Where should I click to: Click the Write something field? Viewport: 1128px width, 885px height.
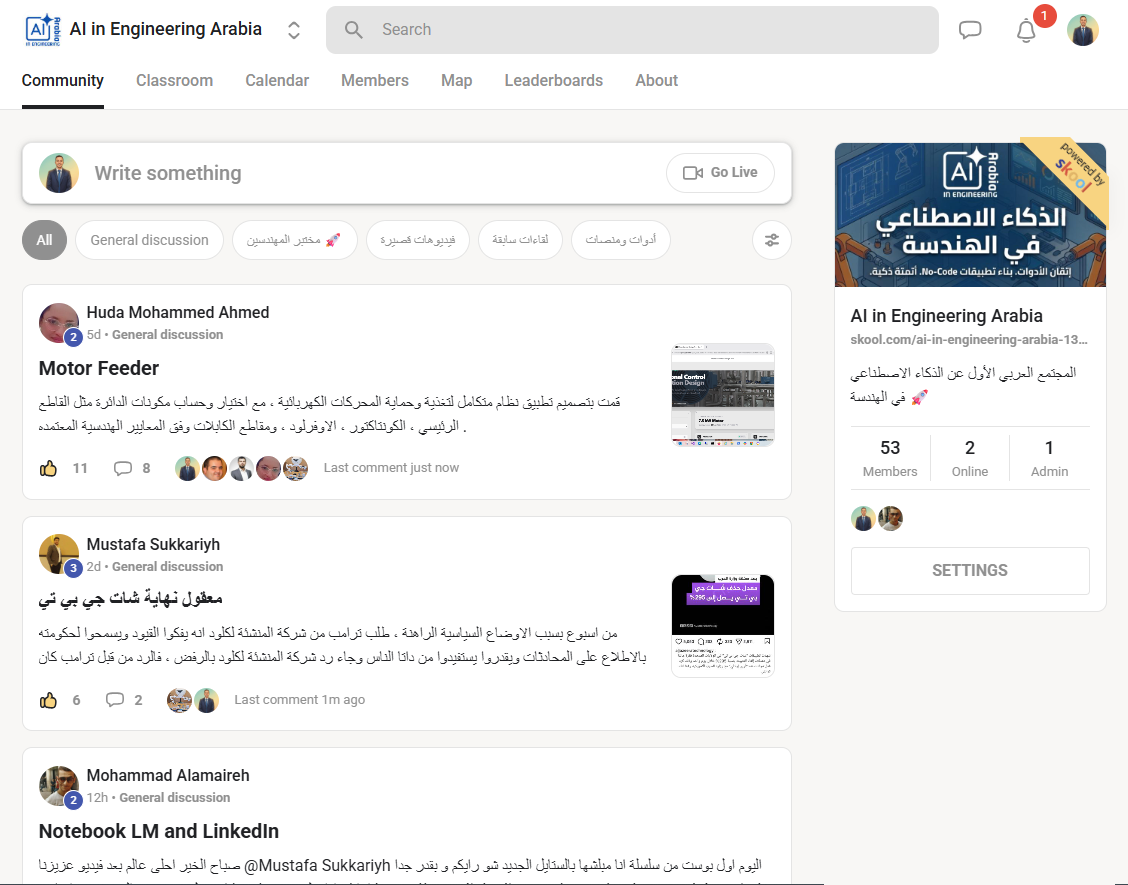[x=300, y=172]
